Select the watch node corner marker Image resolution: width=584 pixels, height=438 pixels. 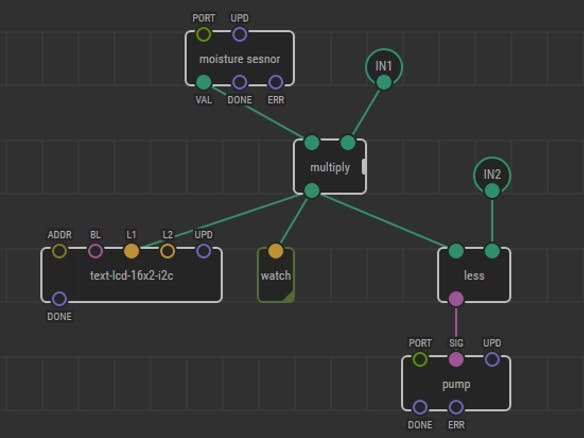[x=289, y=296]
